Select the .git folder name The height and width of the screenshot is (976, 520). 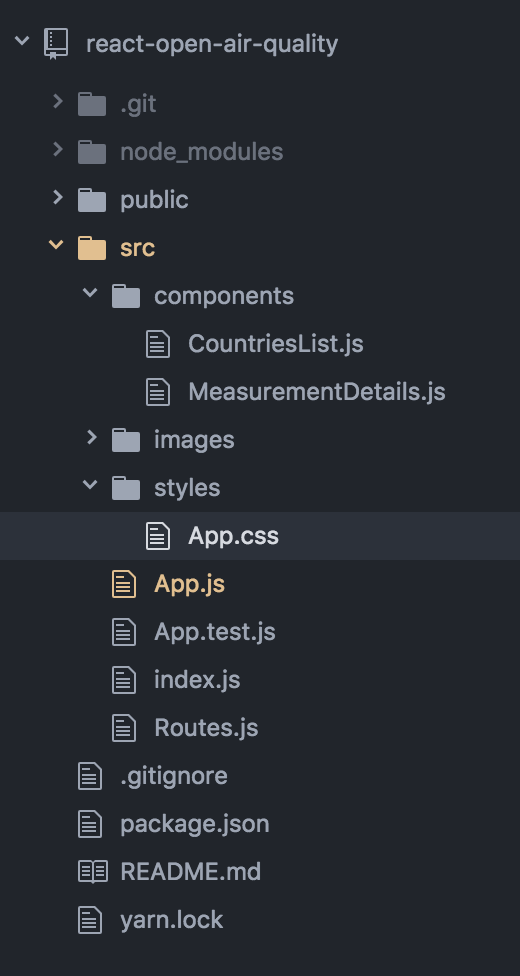coord(138,104)
